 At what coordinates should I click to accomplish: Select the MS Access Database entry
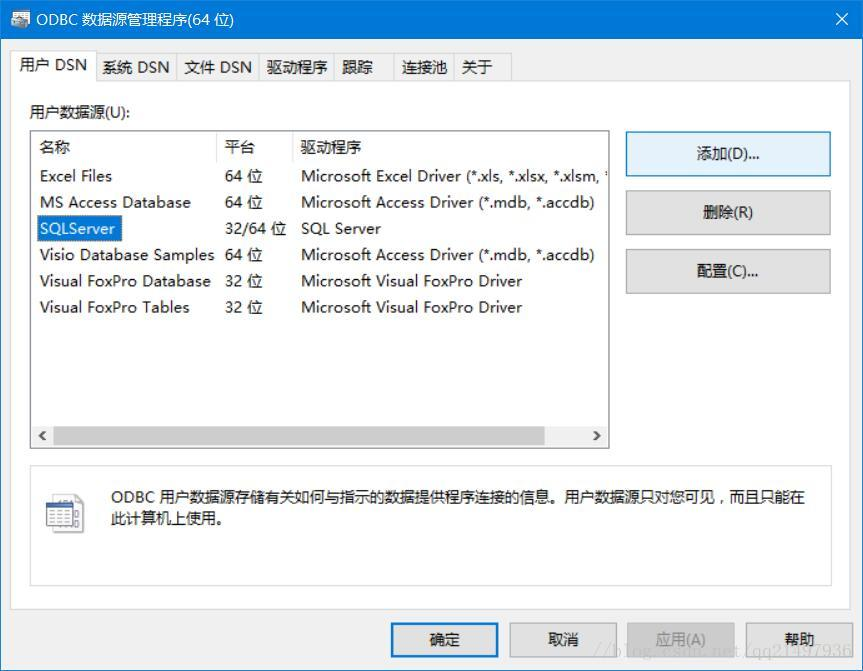(116, 202)
